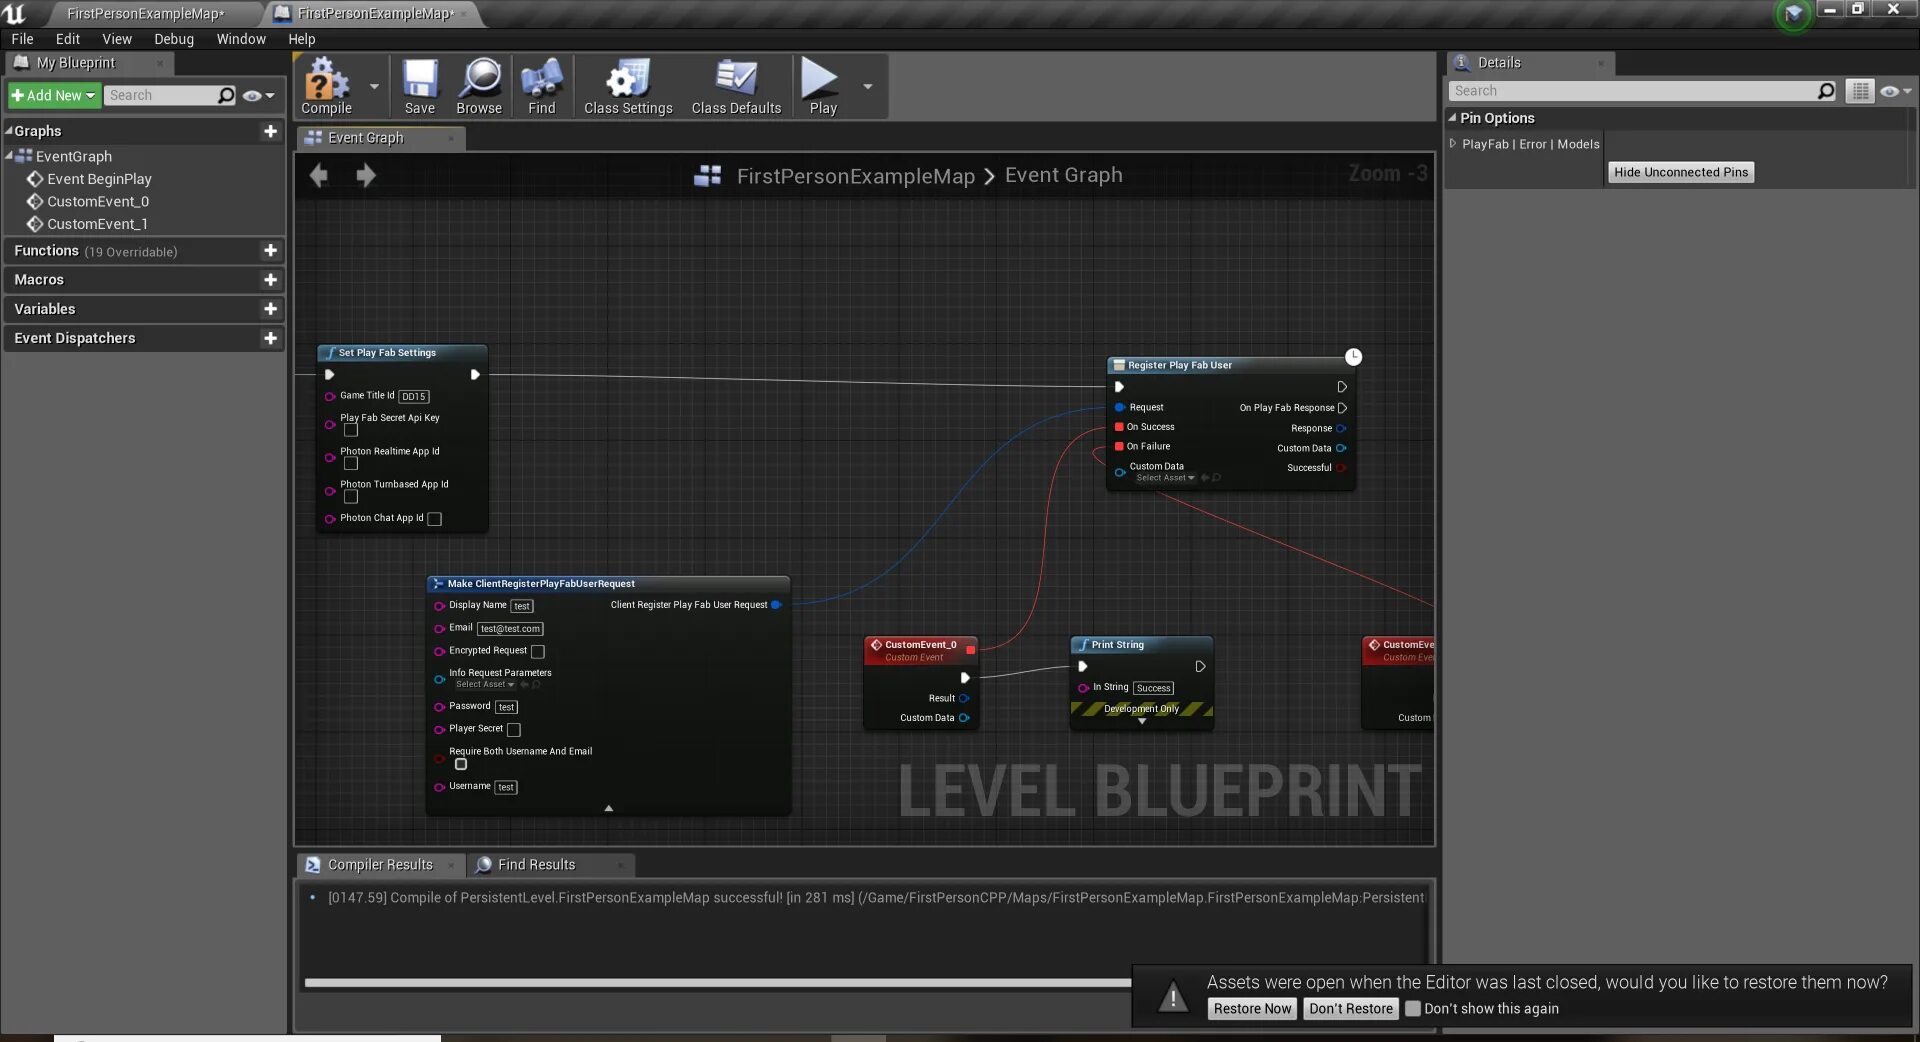
Task: Add a new function with plus icon
Action: 270,251
